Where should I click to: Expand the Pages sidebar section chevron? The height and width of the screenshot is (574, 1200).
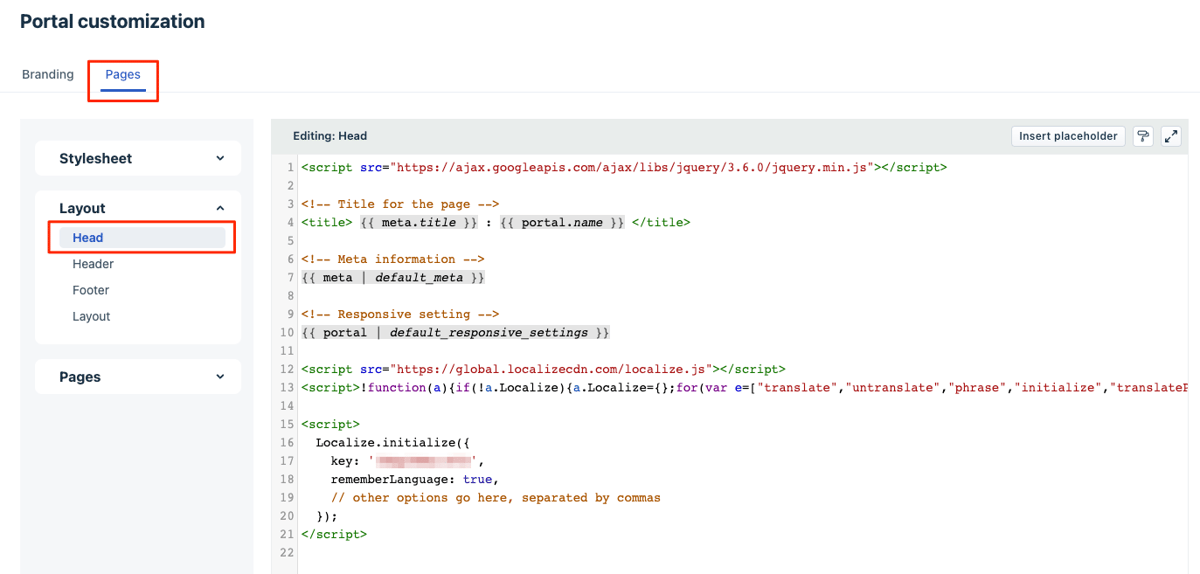point(220,377)
